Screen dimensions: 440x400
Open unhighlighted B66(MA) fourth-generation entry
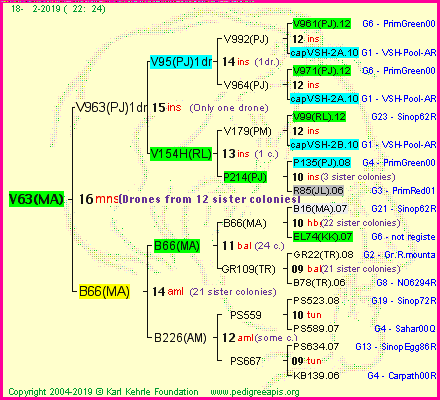coord(245,223)
